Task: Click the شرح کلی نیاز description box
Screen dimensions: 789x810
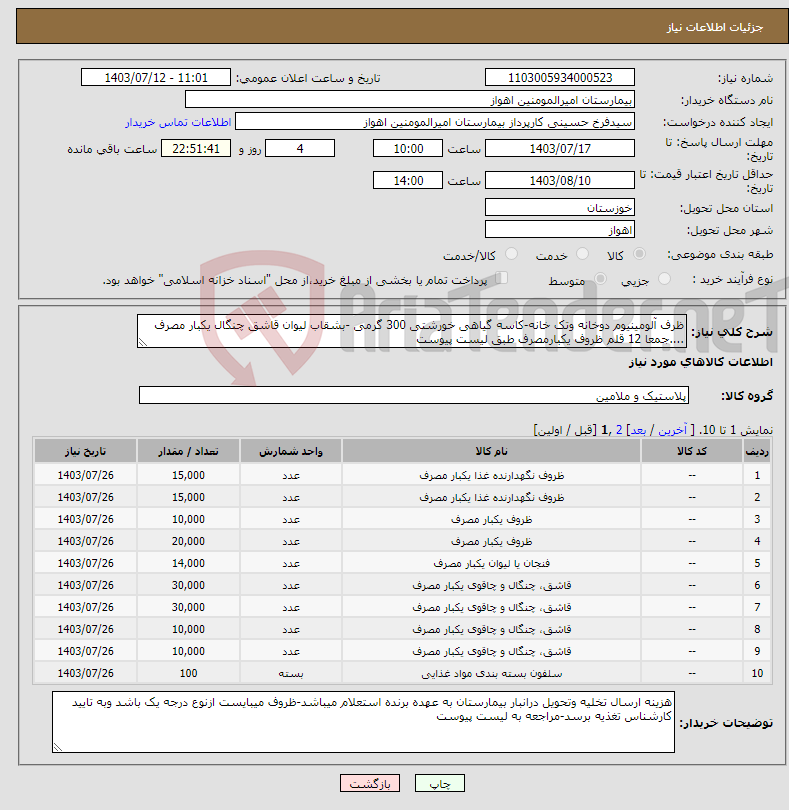Action: click(x=412, y=331)
